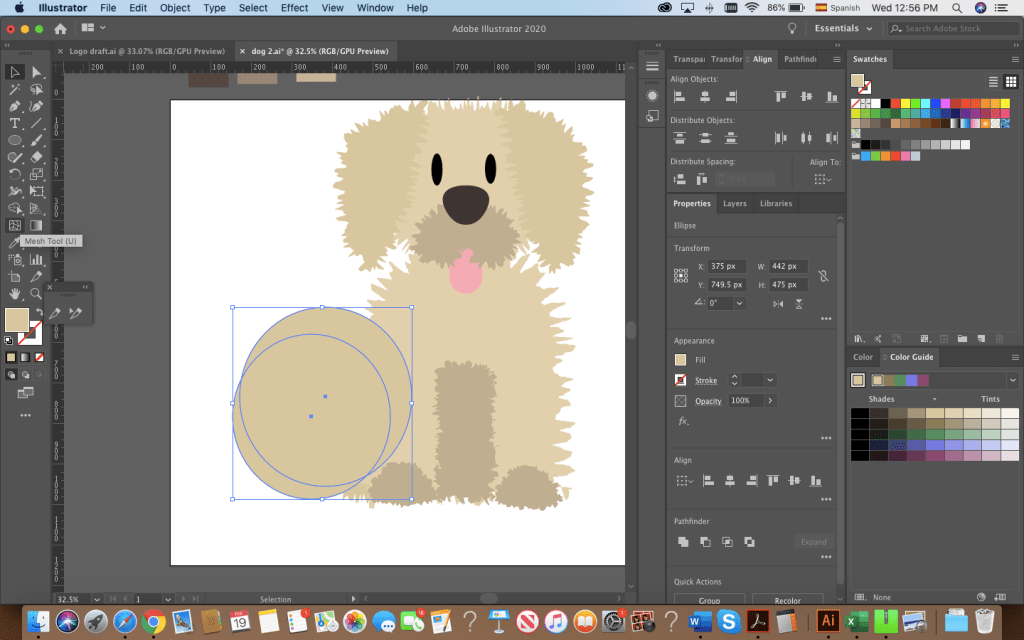Image resolution: width=1024 pixels, height=640 pixels.
Task: Select the Direct Selection tool
Action: click(x=37, y=72)
